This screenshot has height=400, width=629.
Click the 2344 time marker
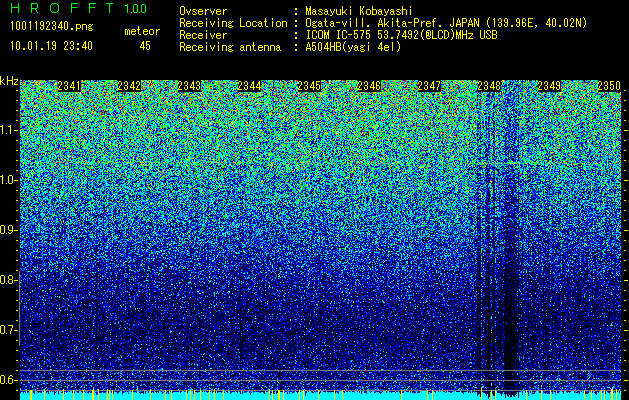coord(249,86)
